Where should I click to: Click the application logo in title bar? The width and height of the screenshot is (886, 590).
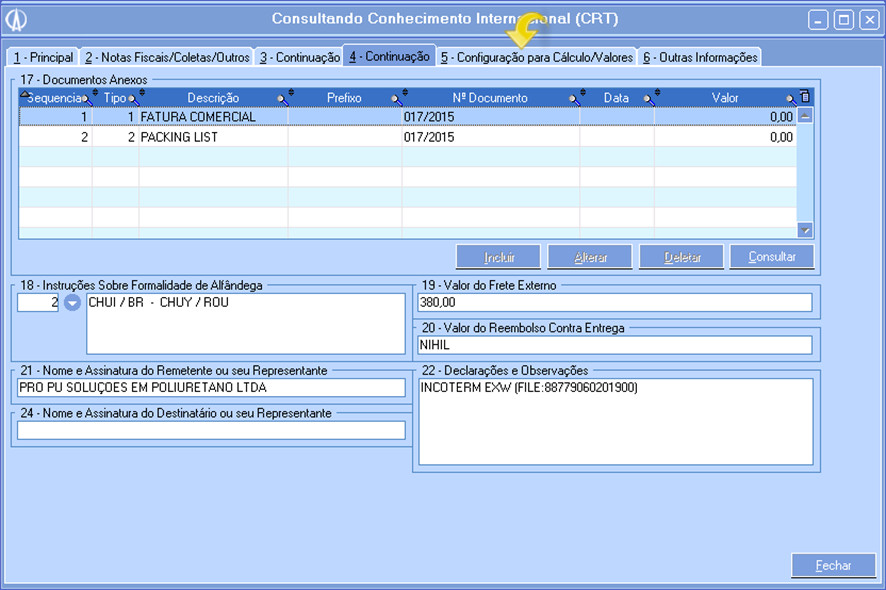(17, 20)
